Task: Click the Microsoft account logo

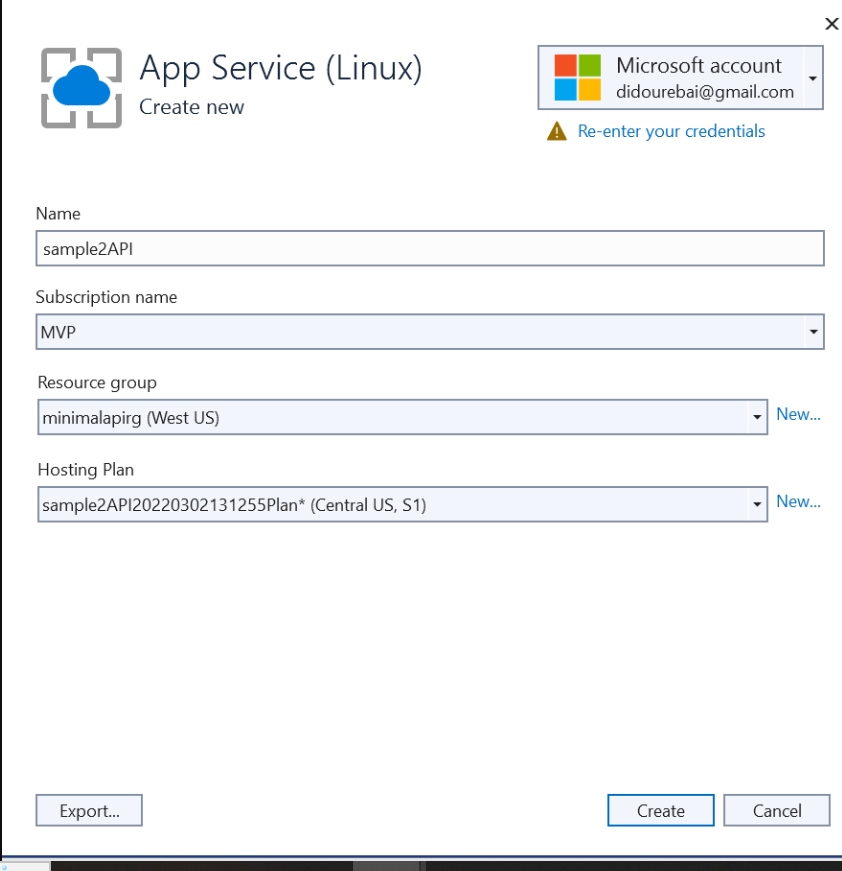Action: 578,77
